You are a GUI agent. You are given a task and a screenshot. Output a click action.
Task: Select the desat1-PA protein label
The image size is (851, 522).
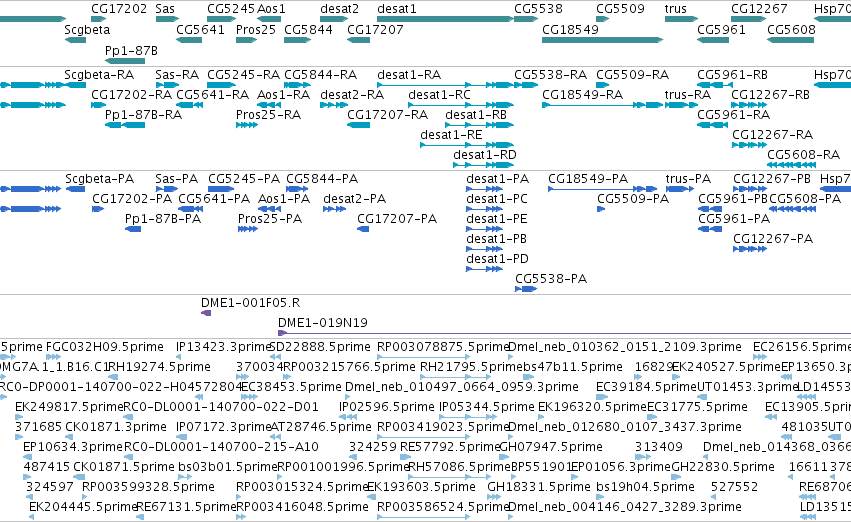(x=497, y=179)
